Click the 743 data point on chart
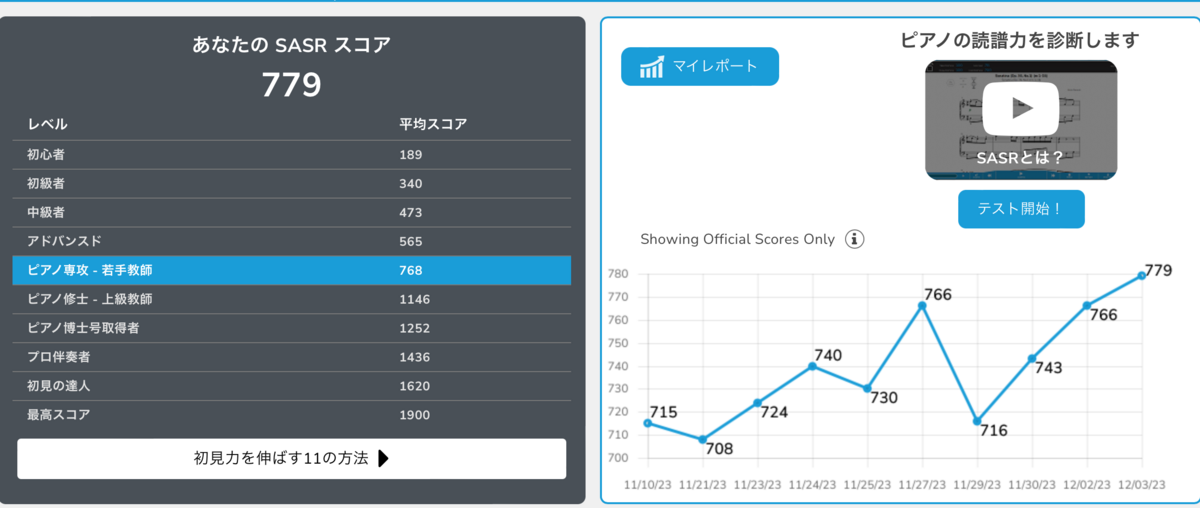 tap(1032, 358)
